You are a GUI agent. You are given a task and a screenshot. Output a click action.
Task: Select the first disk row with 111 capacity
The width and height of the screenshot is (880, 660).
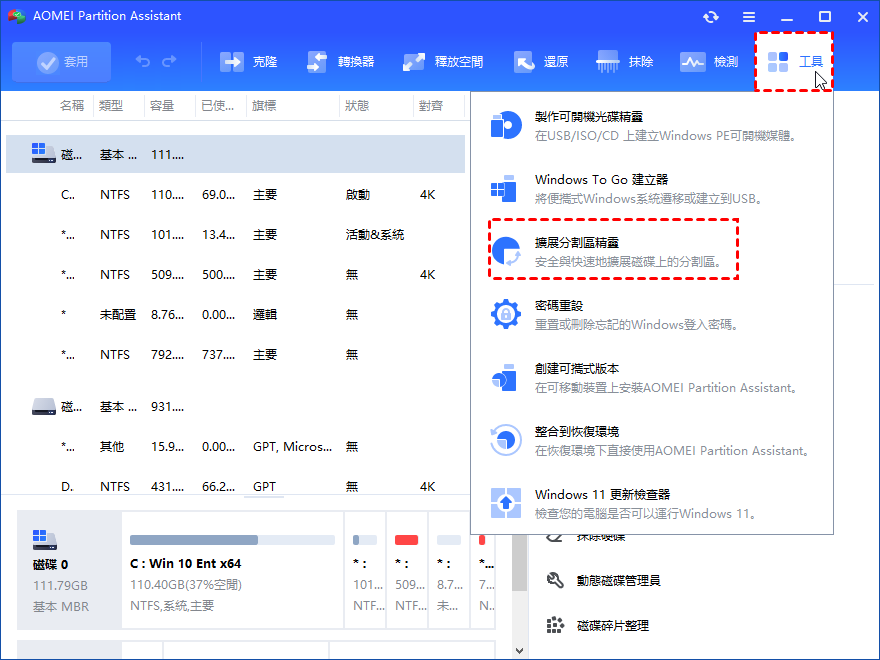coord(235,154)
